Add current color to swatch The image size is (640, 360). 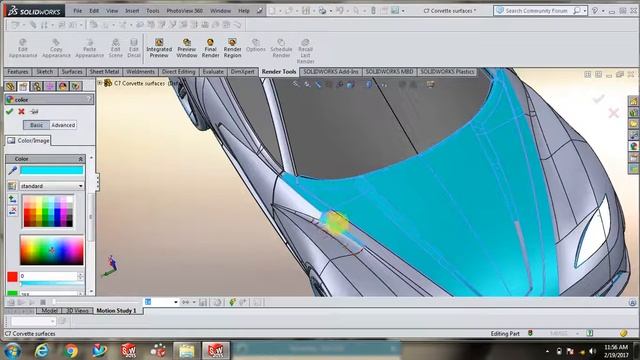pyautogui.click(x=12, y=199)
